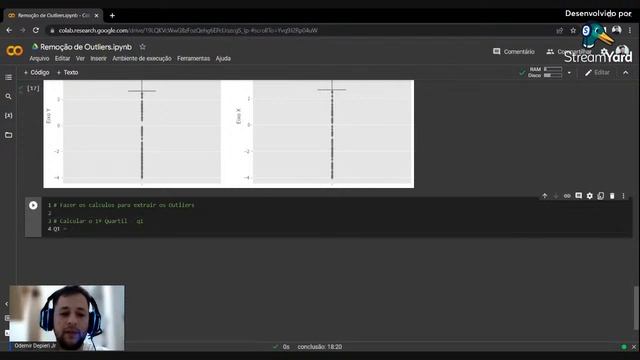Open the Ferramentas menu
This screenshot has width=640, height=360.
193,58
